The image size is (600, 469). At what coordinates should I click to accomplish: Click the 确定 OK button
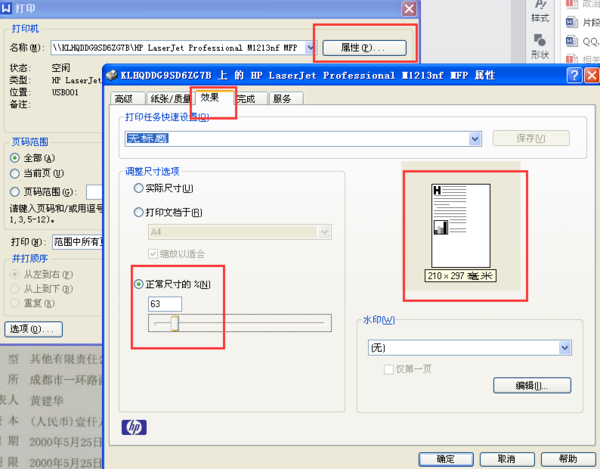tap(446, 459)
